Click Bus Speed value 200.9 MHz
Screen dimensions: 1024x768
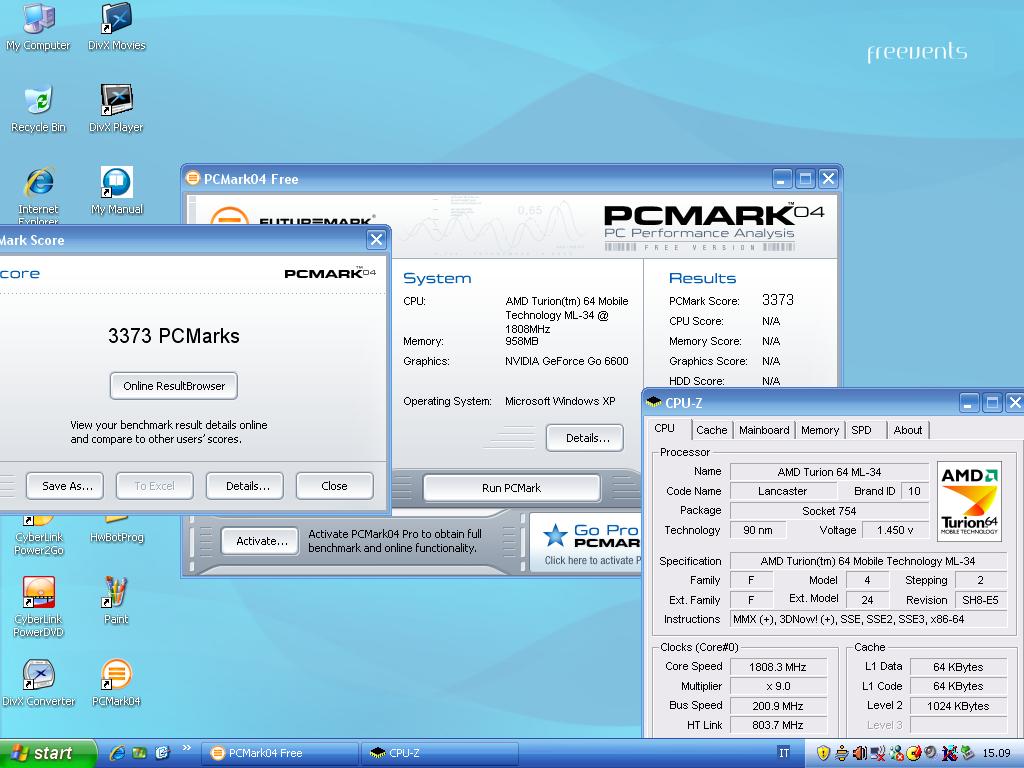coord(778,706)
